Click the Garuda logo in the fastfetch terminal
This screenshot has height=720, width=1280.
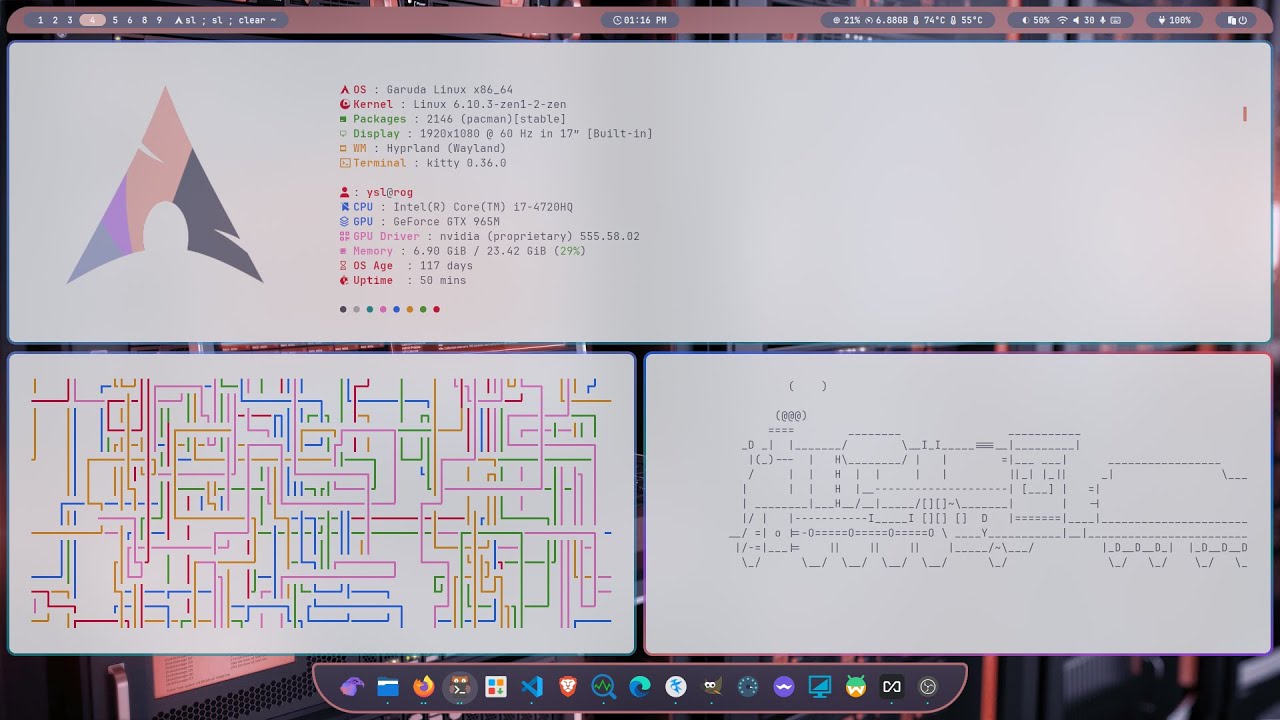click(x=165, y=185)
